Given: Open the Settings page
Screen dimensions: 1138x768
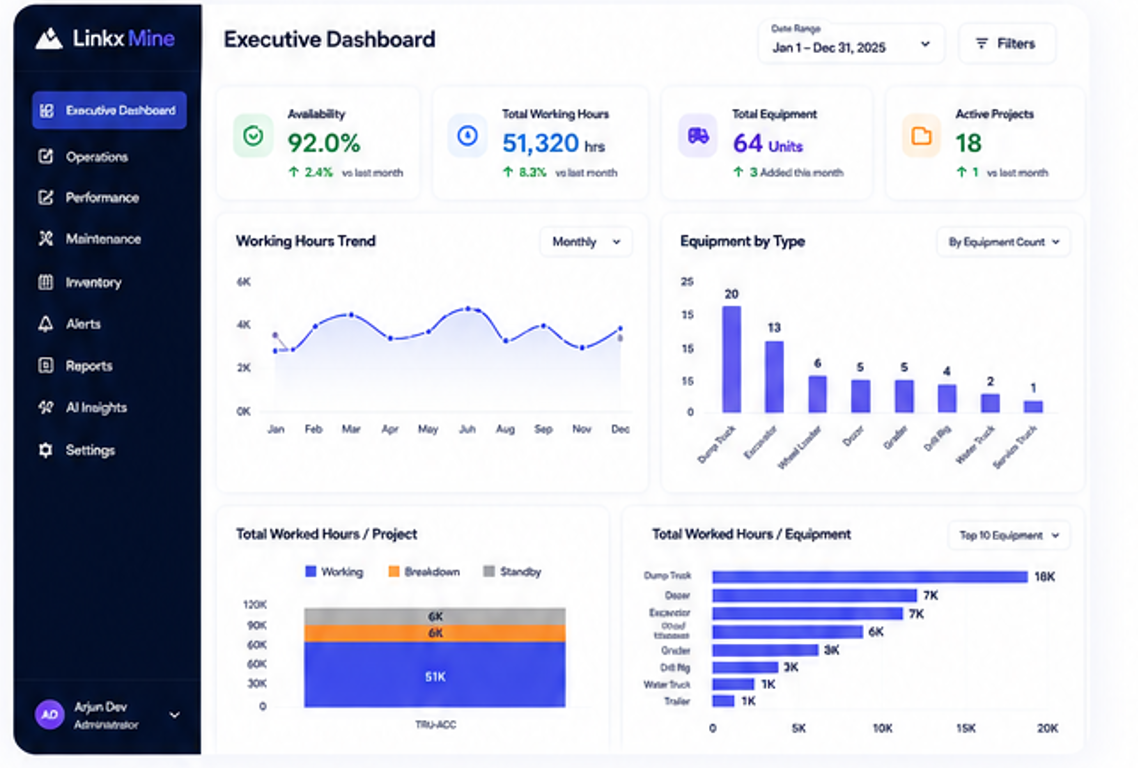Looking at the screenshot, I should (x=90, y=450).
